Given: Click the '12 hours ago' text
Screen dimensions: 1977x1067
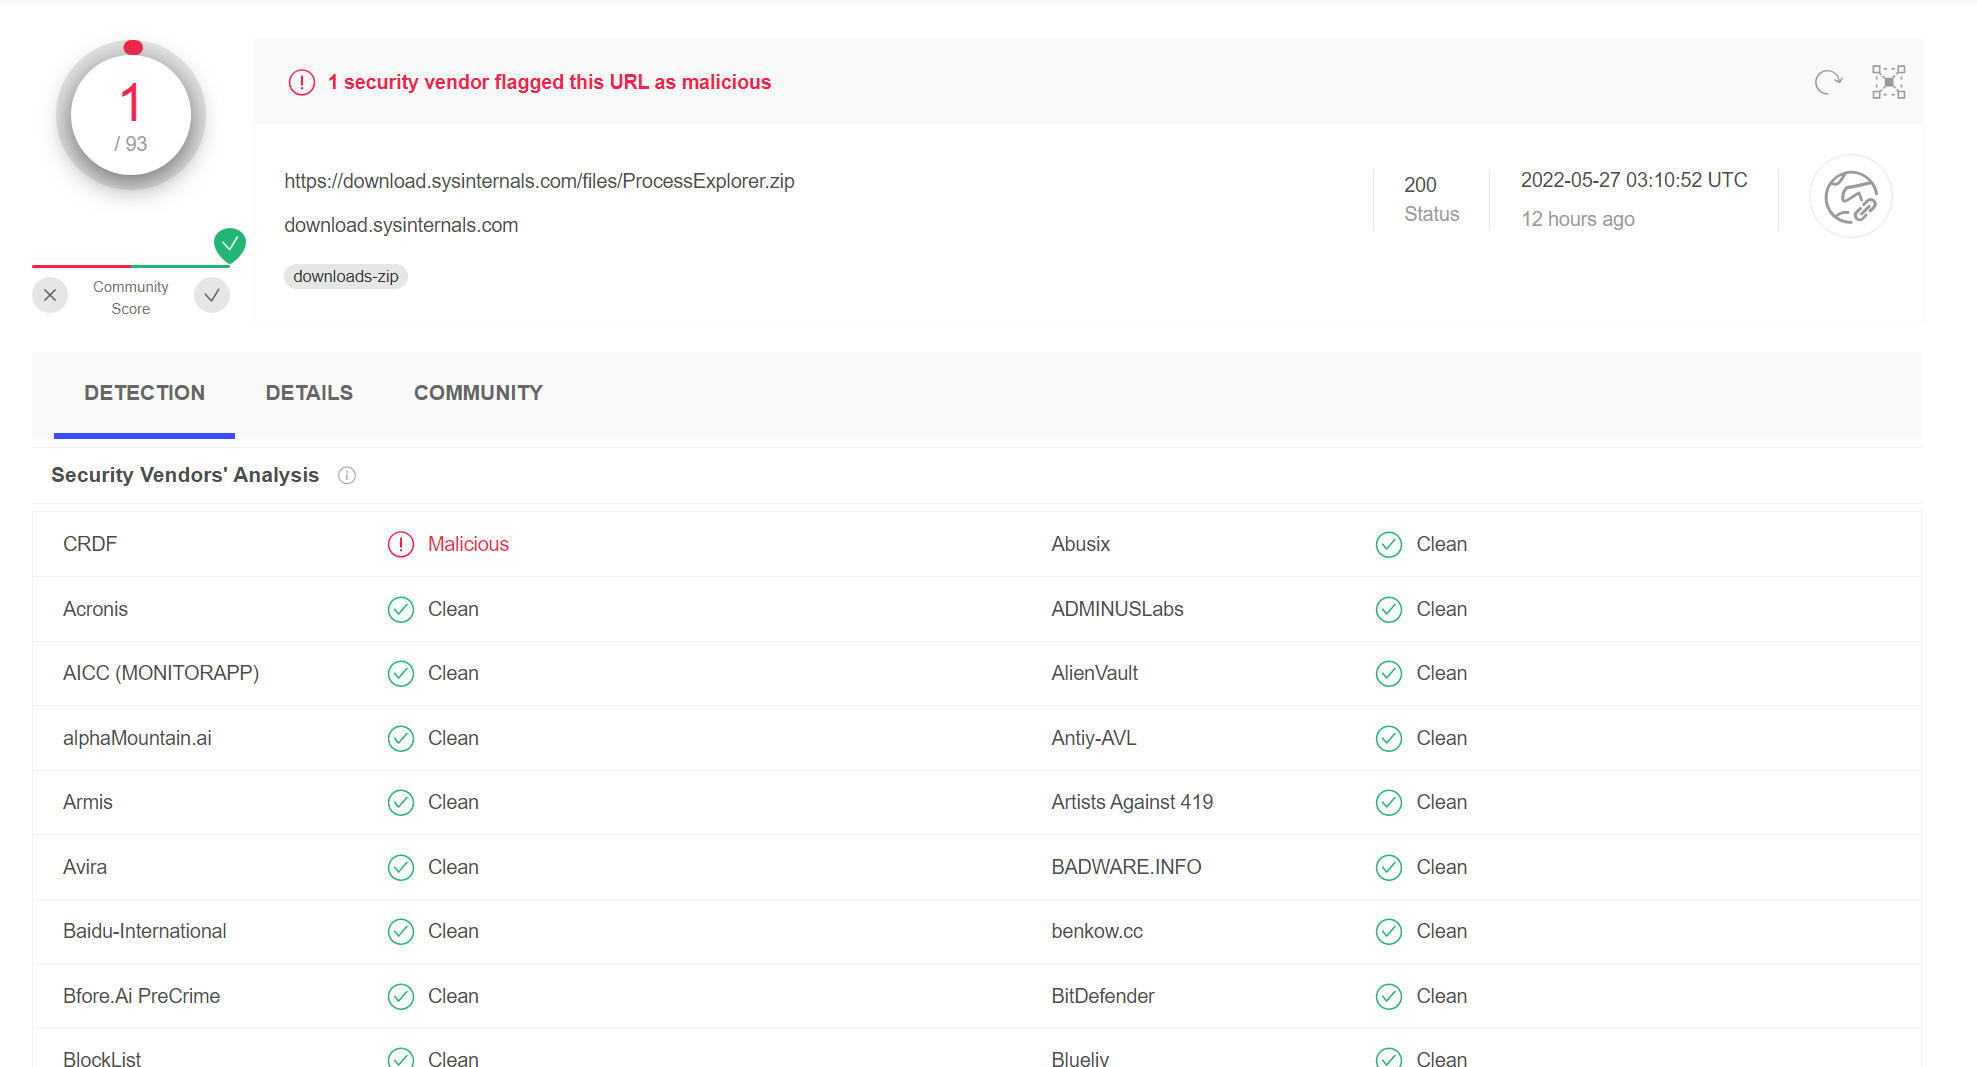Looking at the screenshot, I should click(x=1578, y=219).
